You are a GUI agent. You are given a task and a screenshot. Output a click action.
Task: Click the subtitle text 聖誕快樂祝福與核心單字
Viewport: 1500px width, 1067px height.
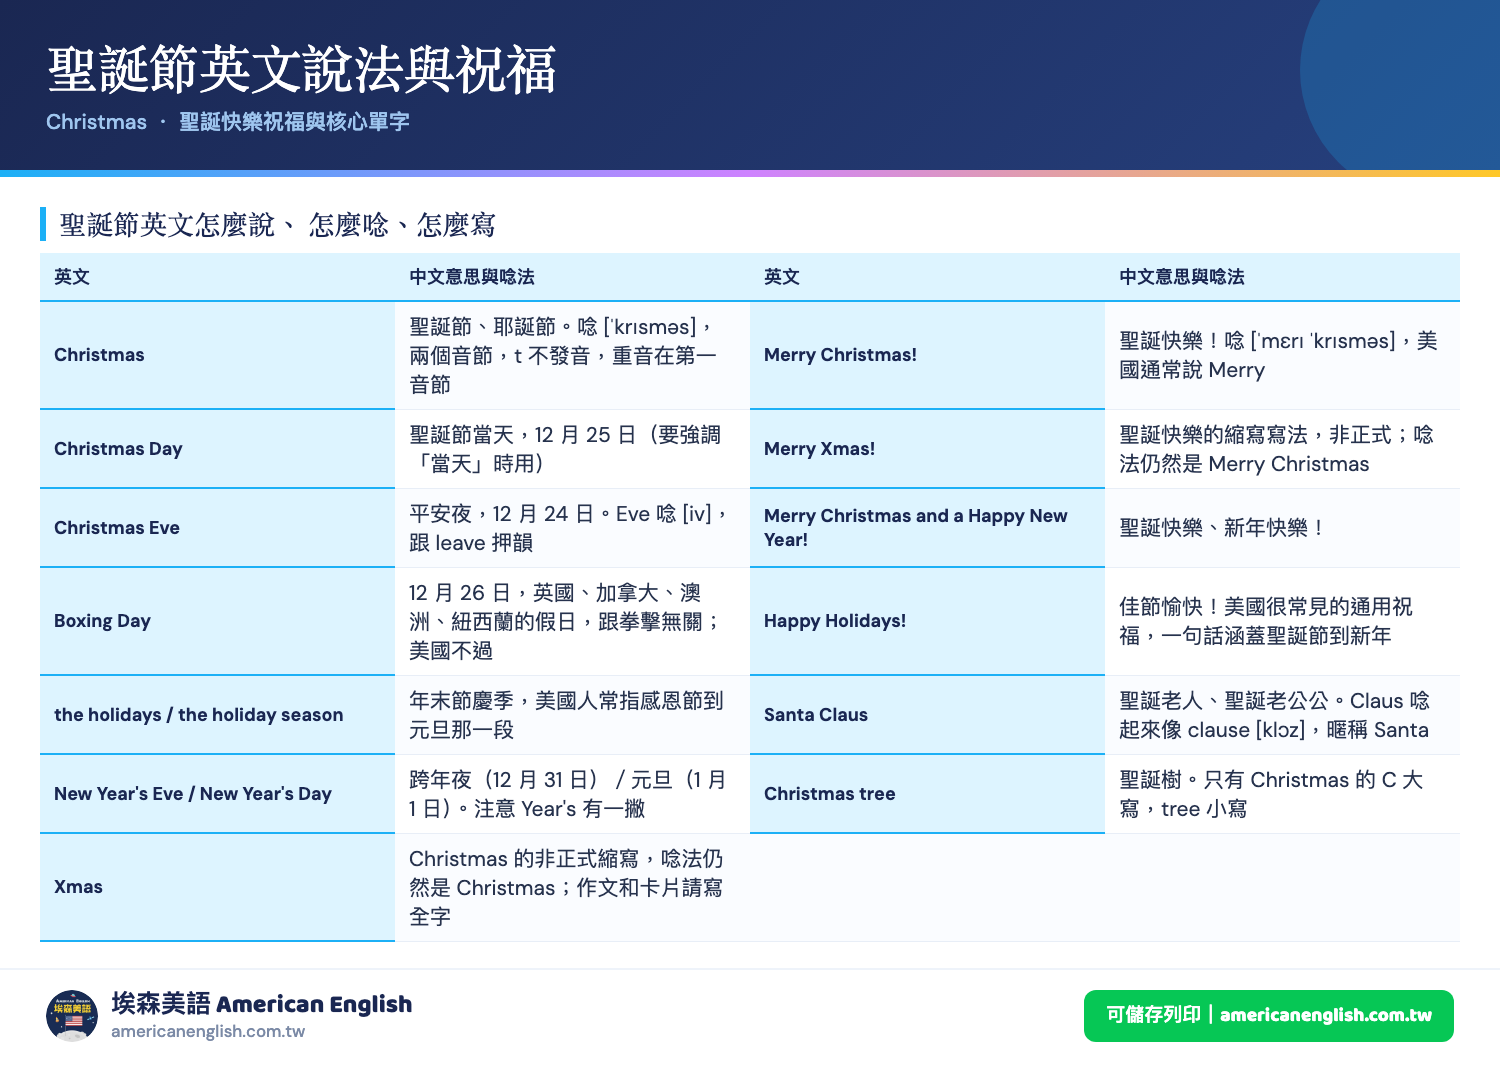[294, 122]
